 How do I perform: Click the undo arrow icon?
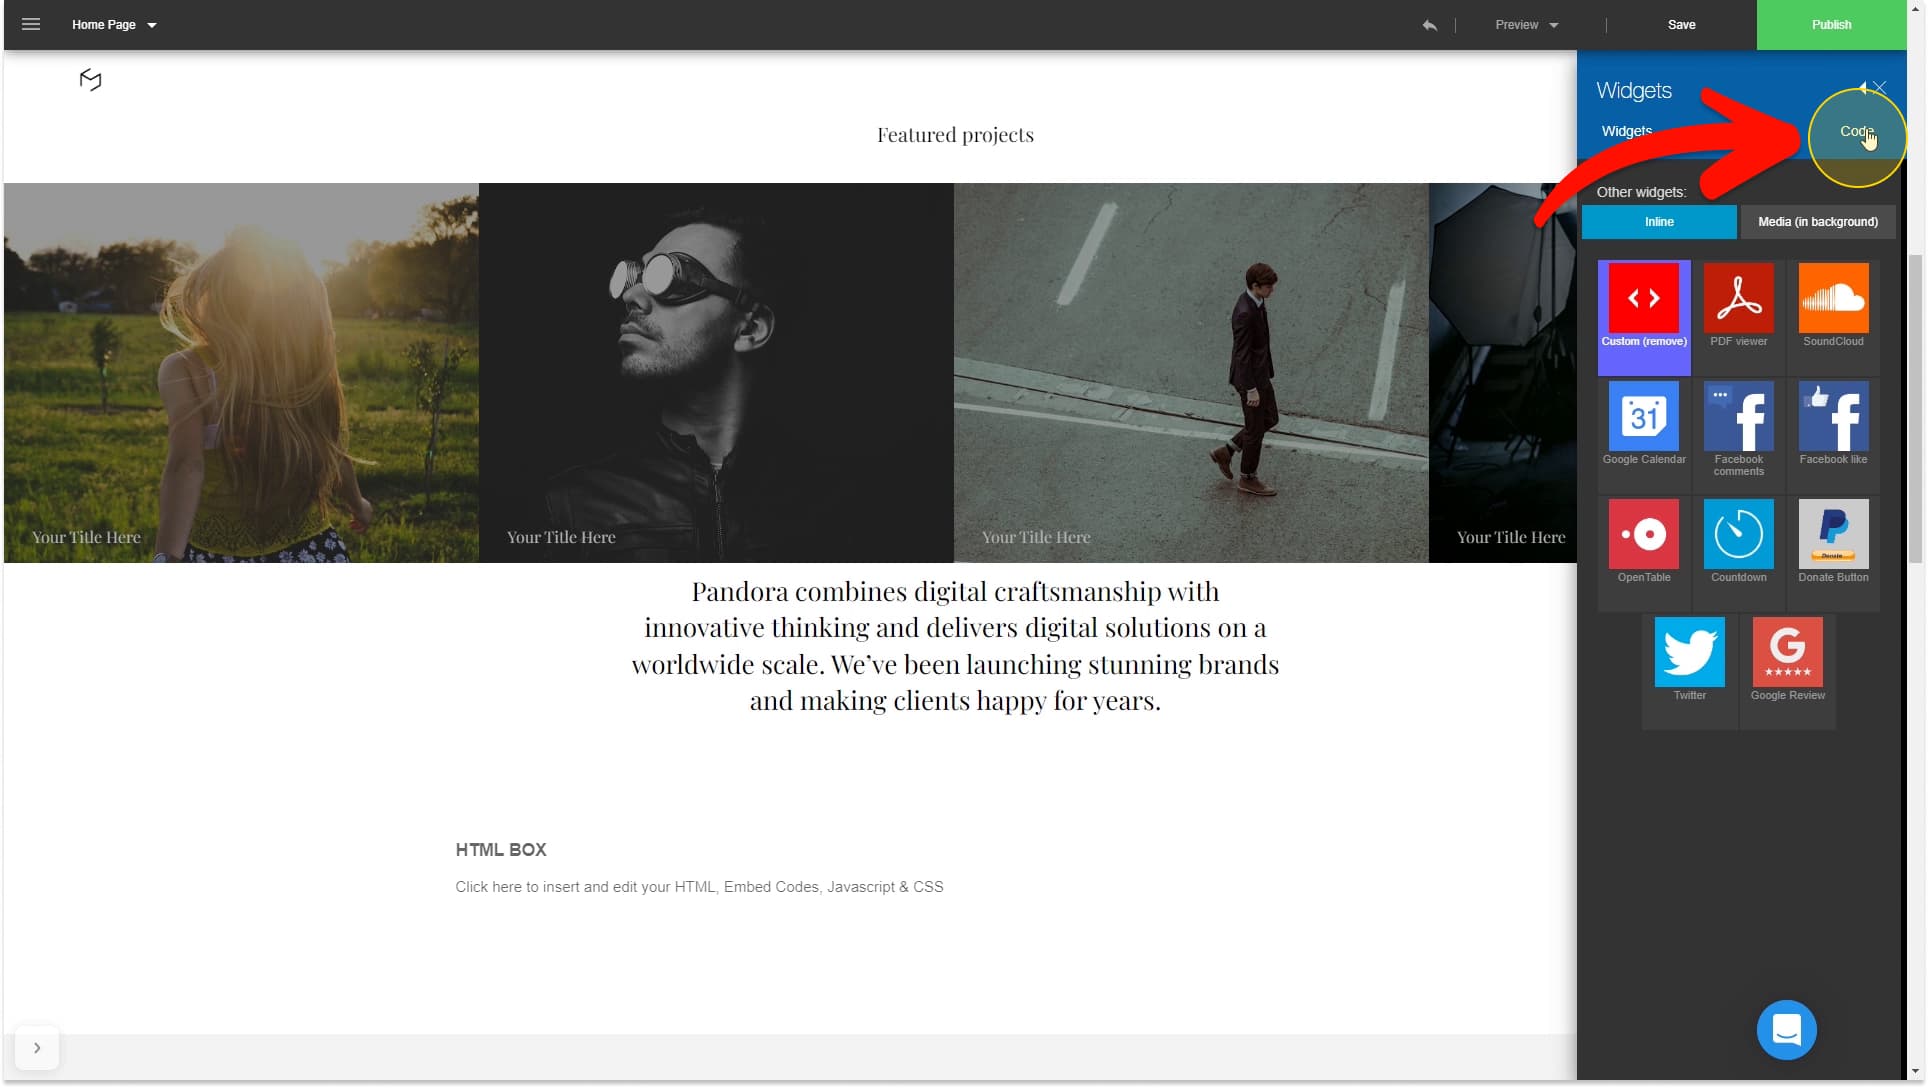1429,25
